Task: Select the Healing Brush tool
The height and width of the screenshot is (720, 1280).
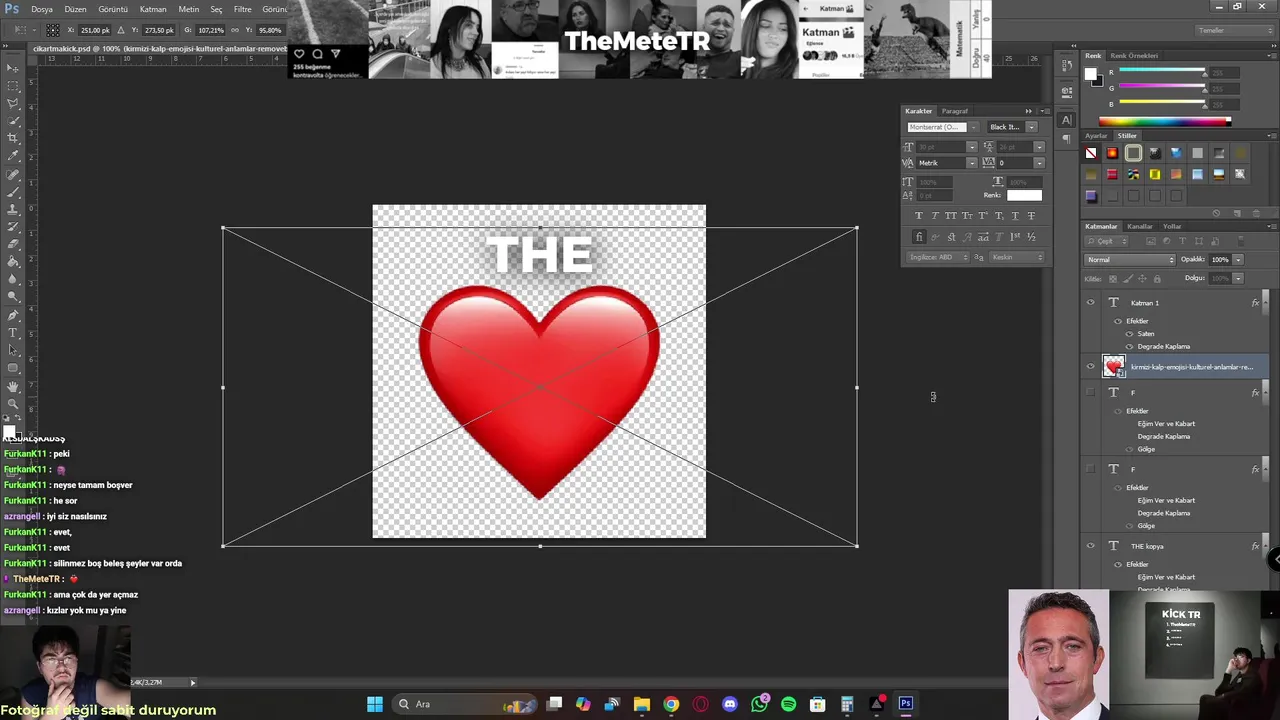Action: click(13, 174)
